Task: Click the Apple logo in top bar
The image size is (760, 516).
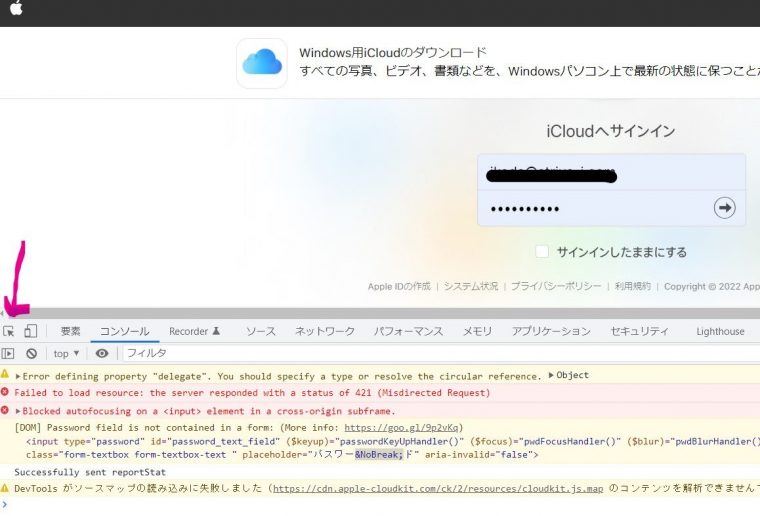Action: tap(16, 7)
